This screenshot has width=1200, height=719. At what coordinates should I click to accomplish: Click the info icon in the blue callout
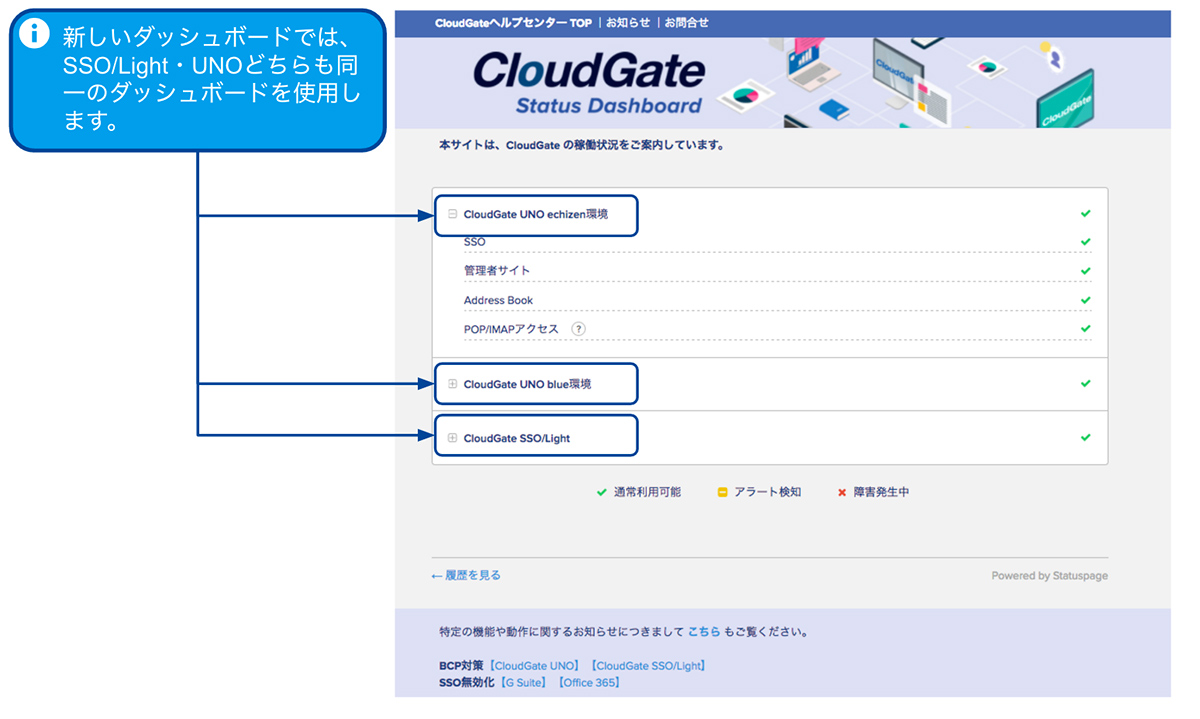(x=35, y=33)
